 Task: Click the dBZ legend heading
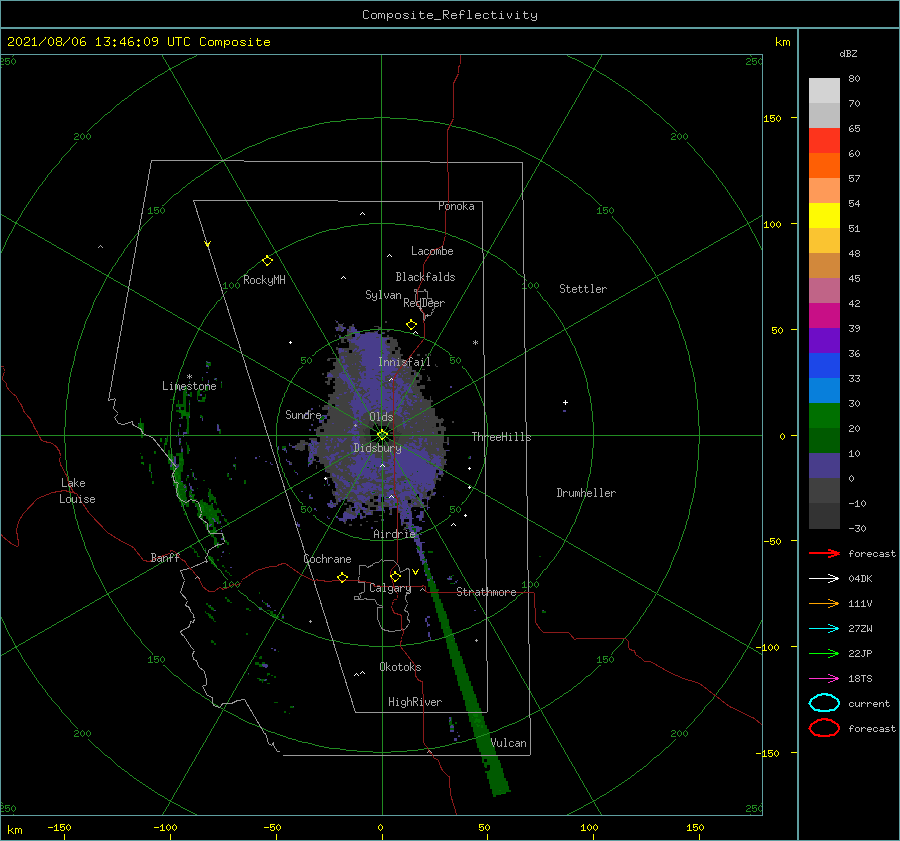click(848, 53)
